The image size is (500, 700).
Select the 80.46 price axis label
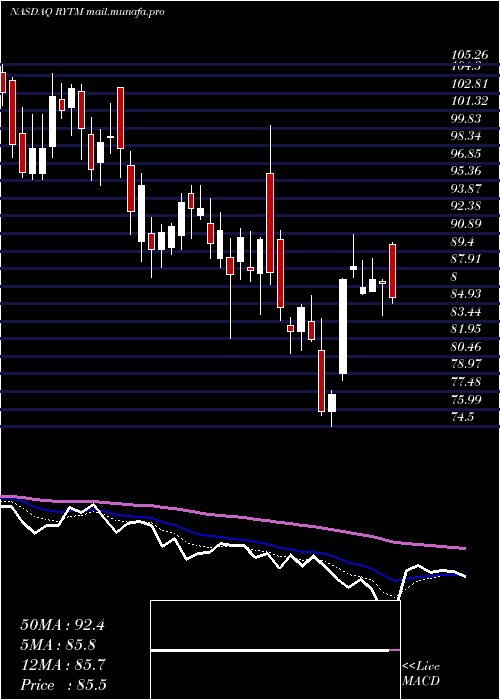(466, 346)
